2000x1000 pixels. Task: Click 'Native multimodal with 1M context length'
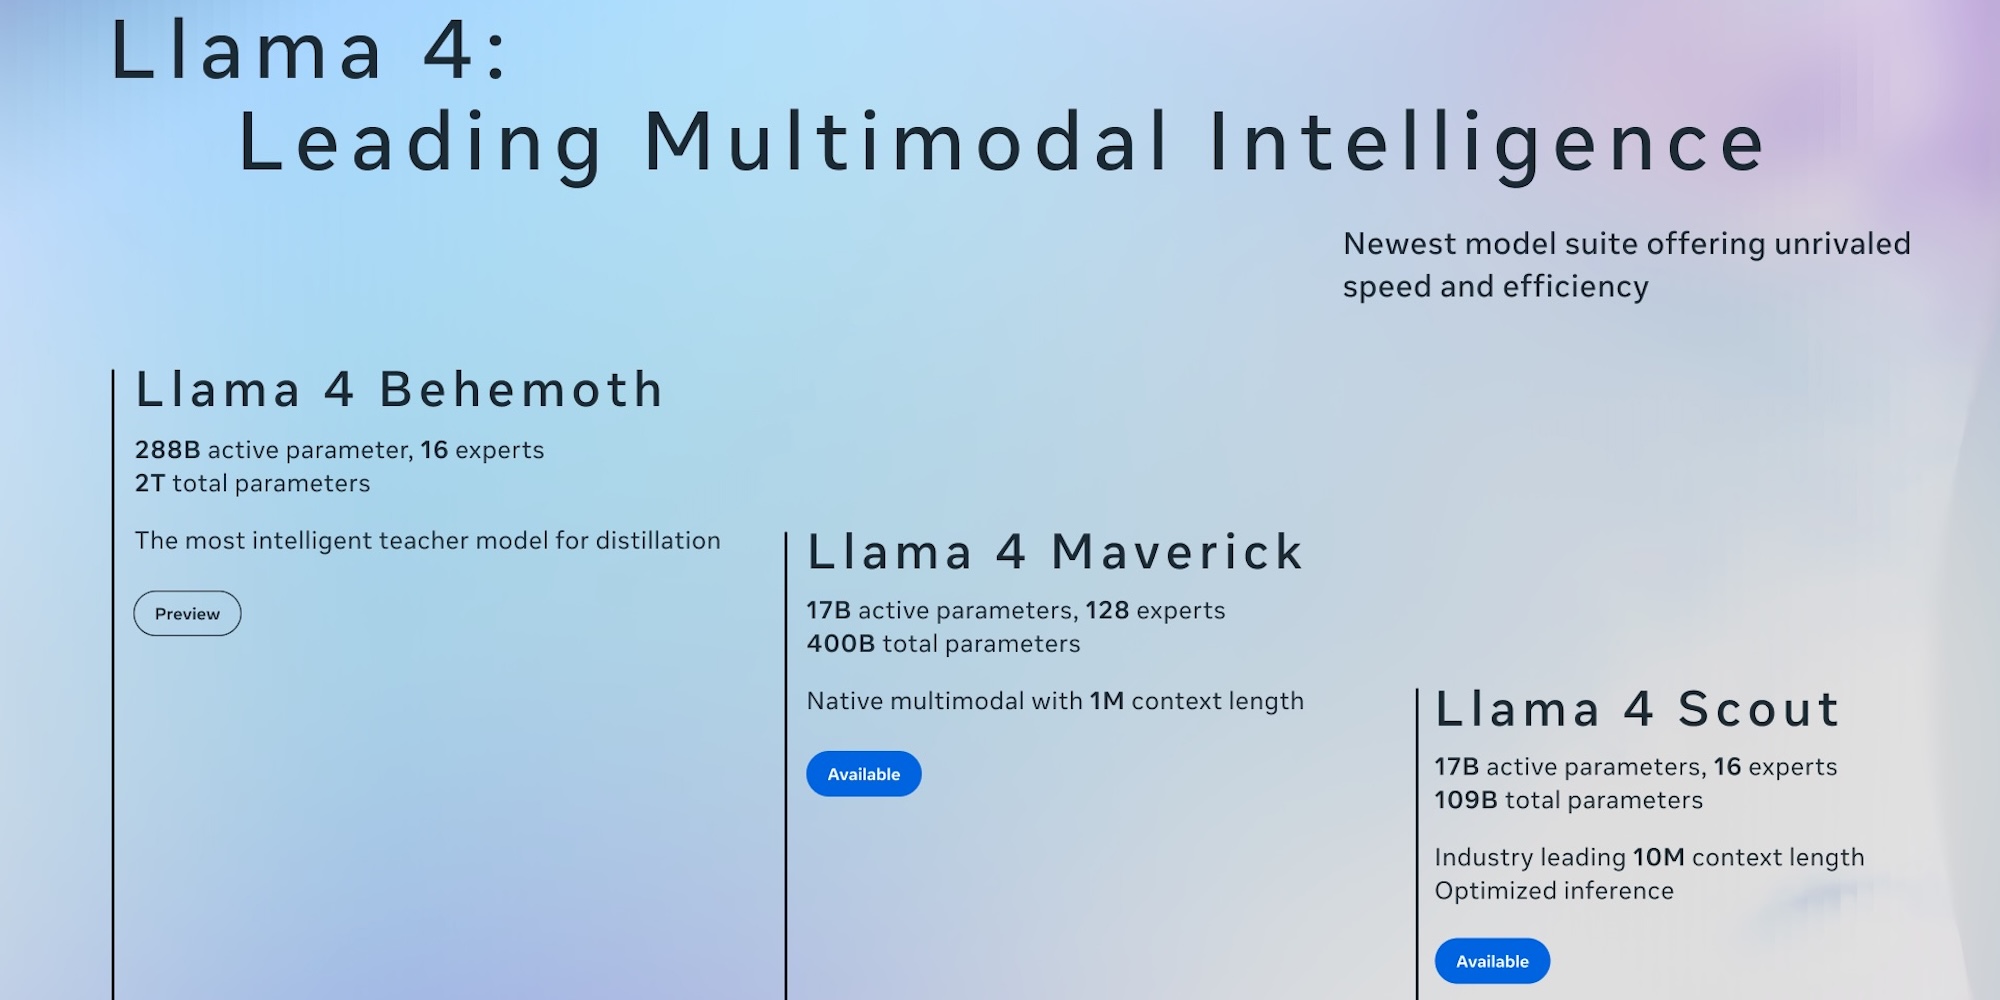(x=1055, y=701)
